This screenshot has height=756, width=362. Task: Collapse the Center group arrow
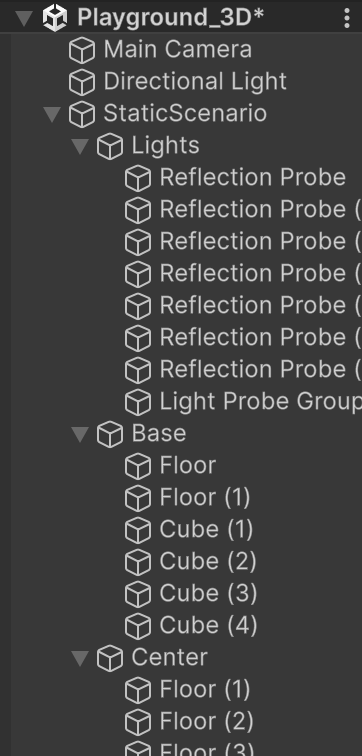[80, 658]
